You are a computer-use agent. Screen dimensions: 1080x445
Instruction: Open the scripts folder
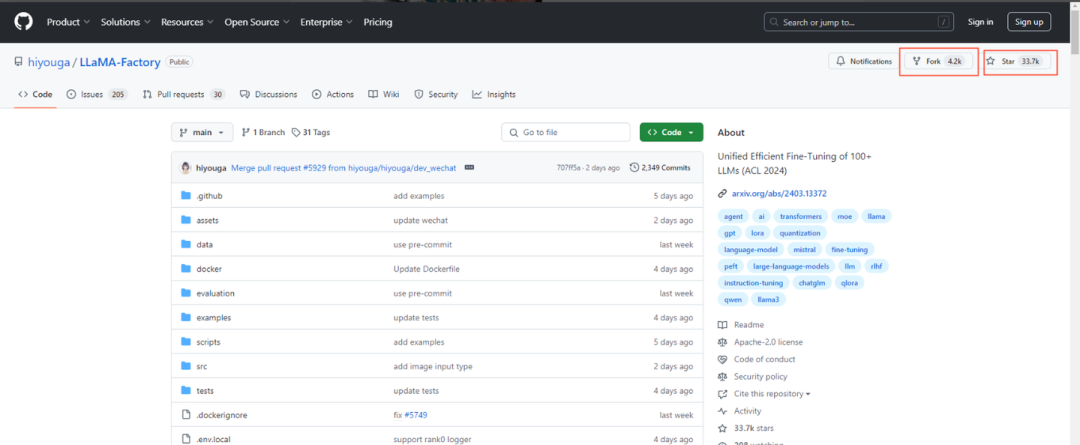pyautogui.click(x=208, y=342)
